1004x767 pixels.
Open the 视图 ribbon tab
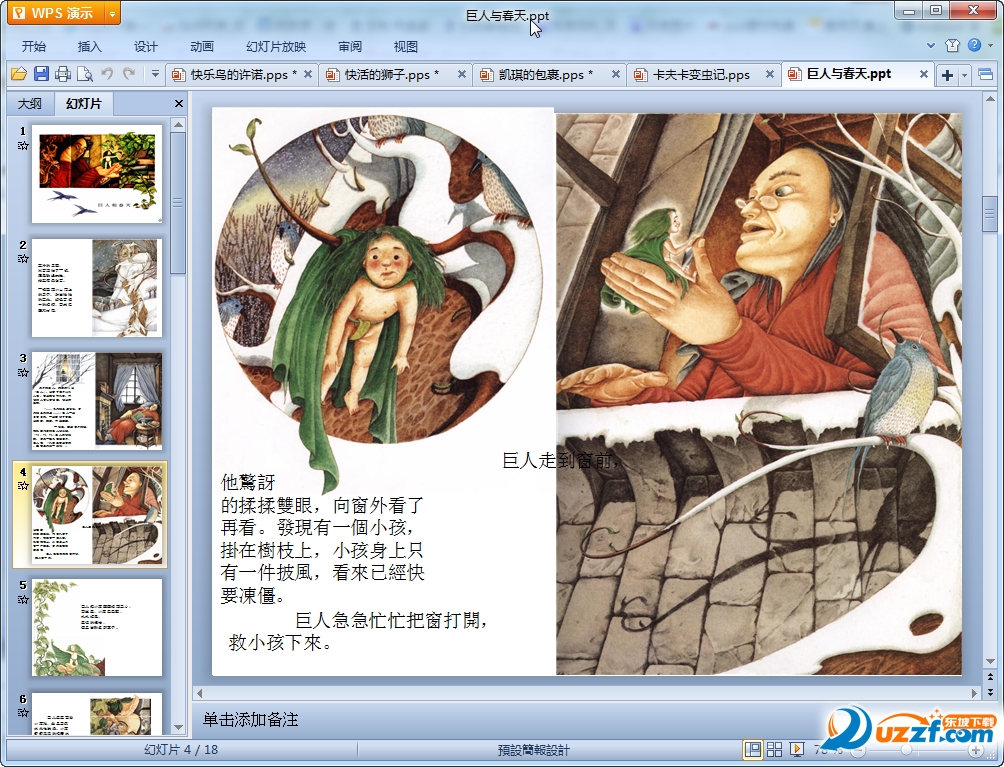coord(405,47)
